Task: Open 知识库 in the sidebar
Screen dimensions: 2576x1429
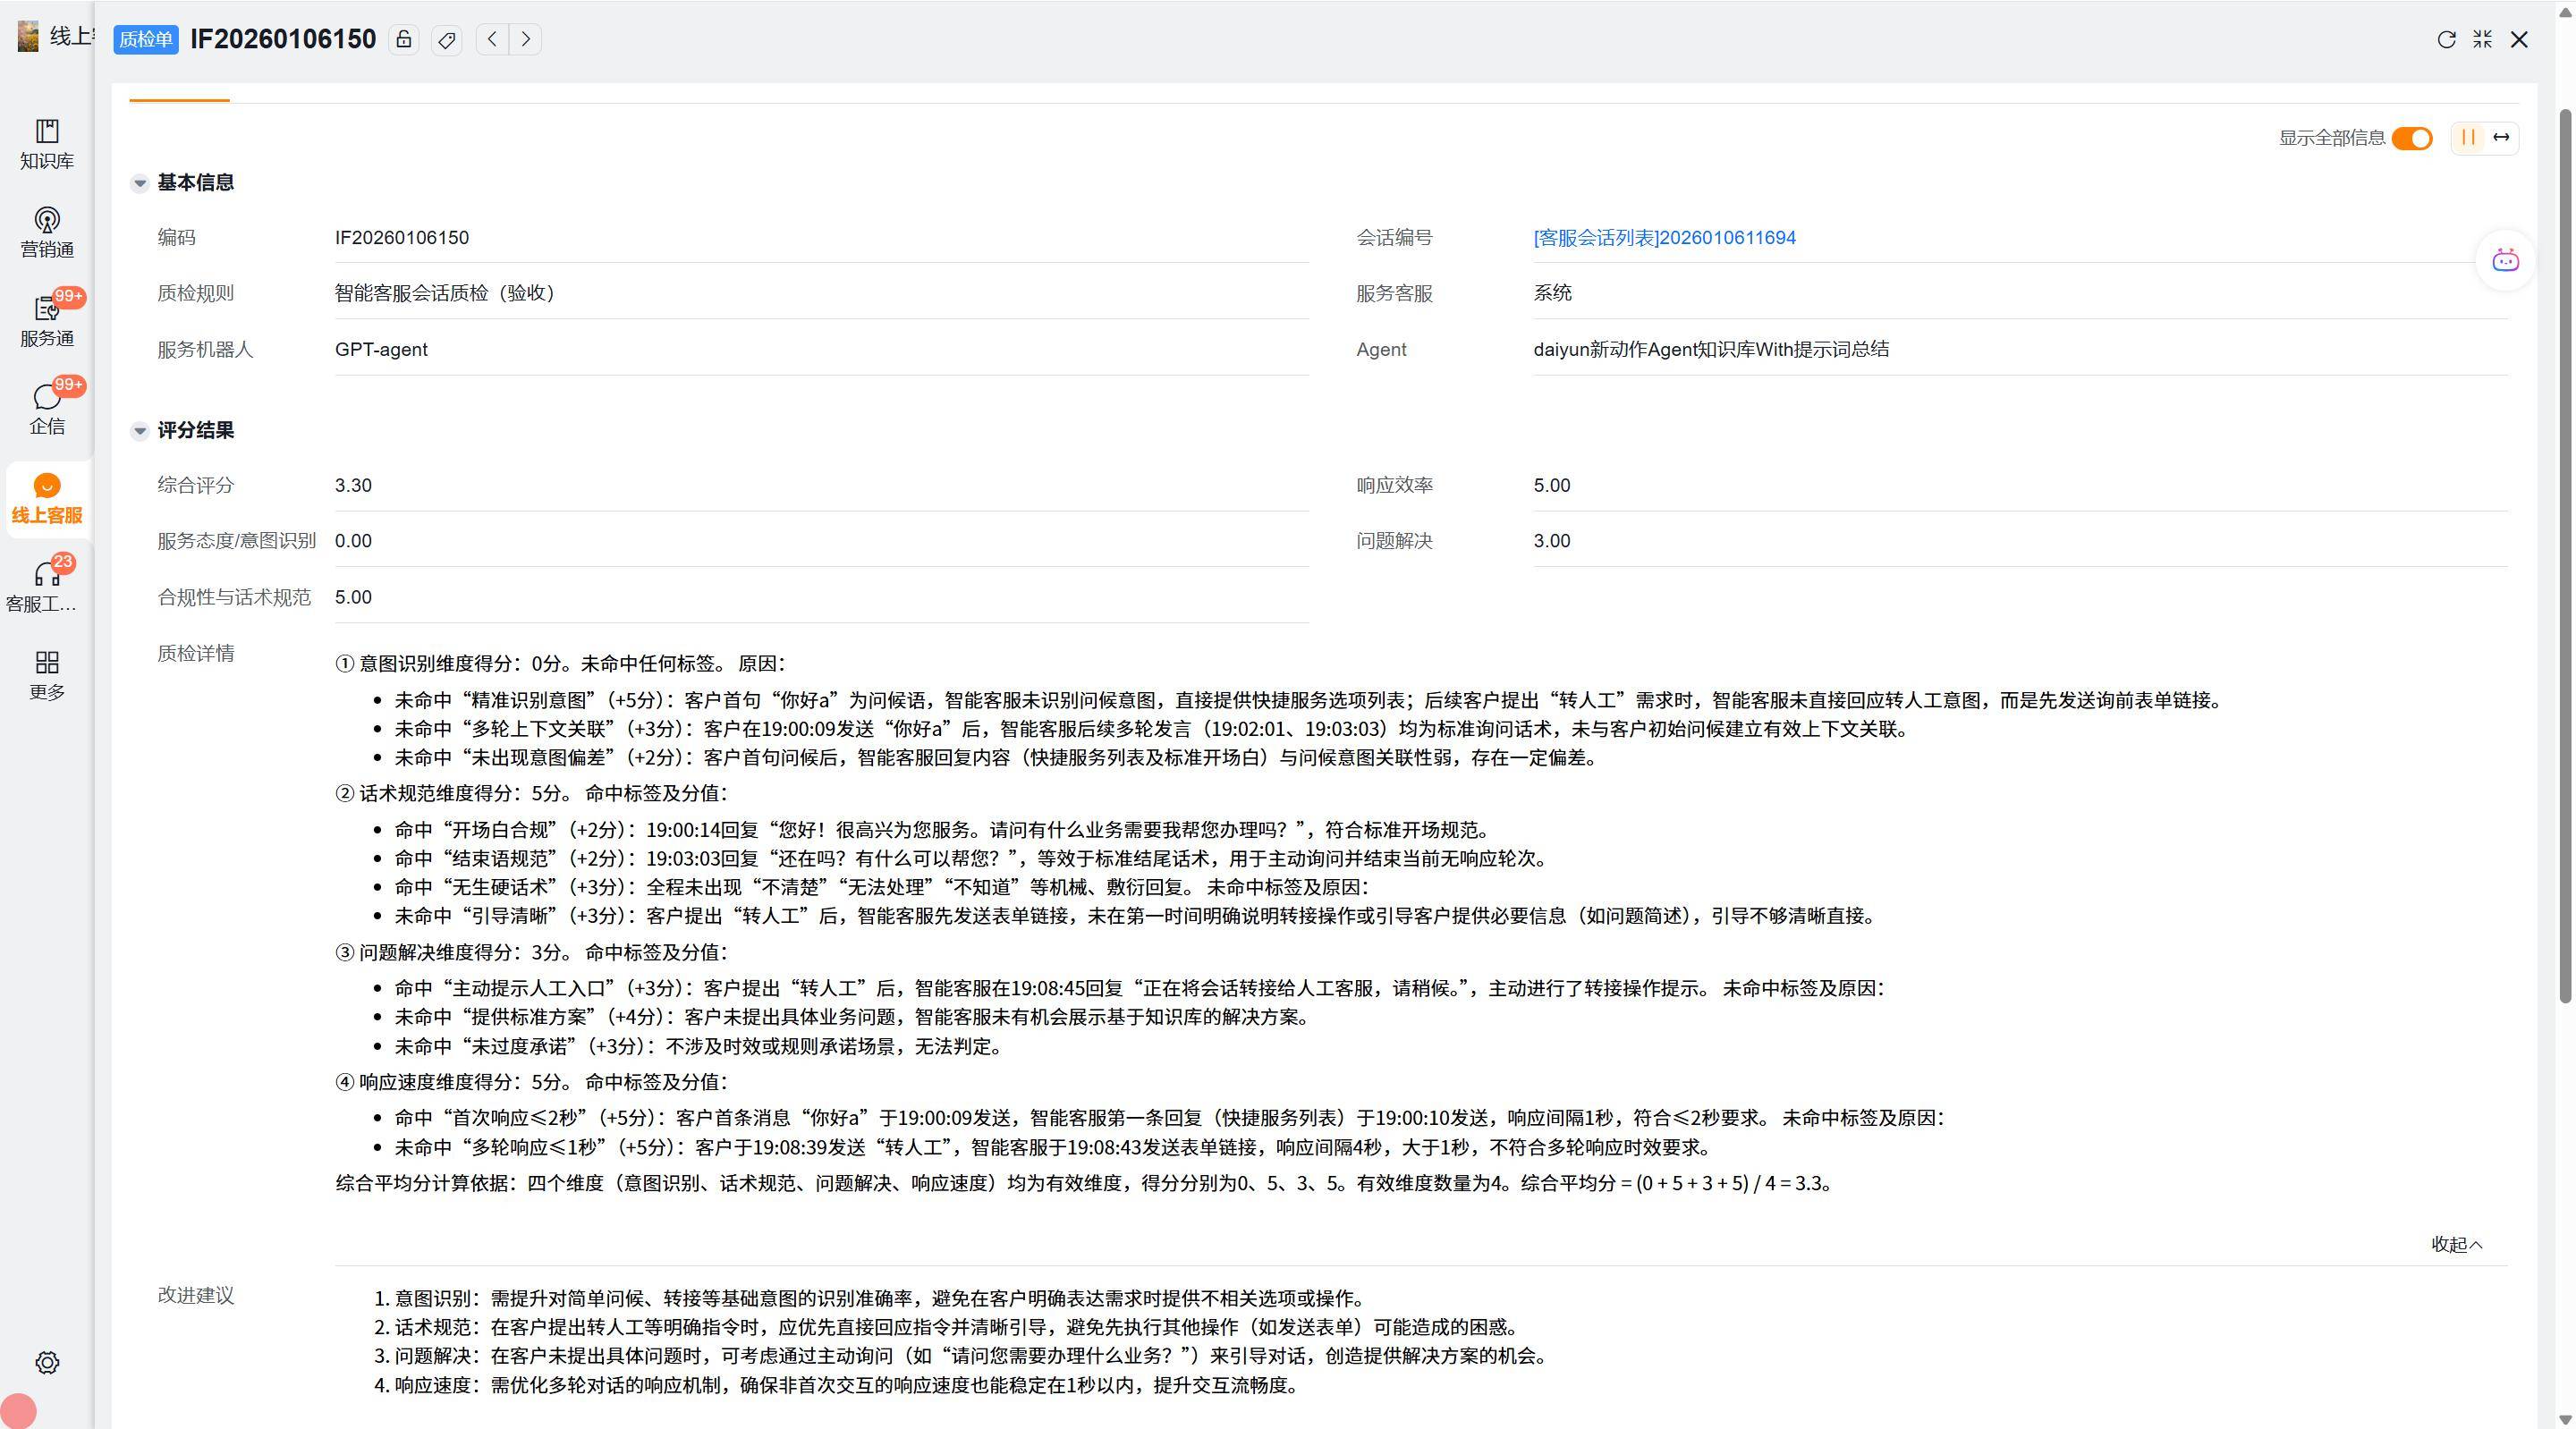Action: tap(47, 144)
